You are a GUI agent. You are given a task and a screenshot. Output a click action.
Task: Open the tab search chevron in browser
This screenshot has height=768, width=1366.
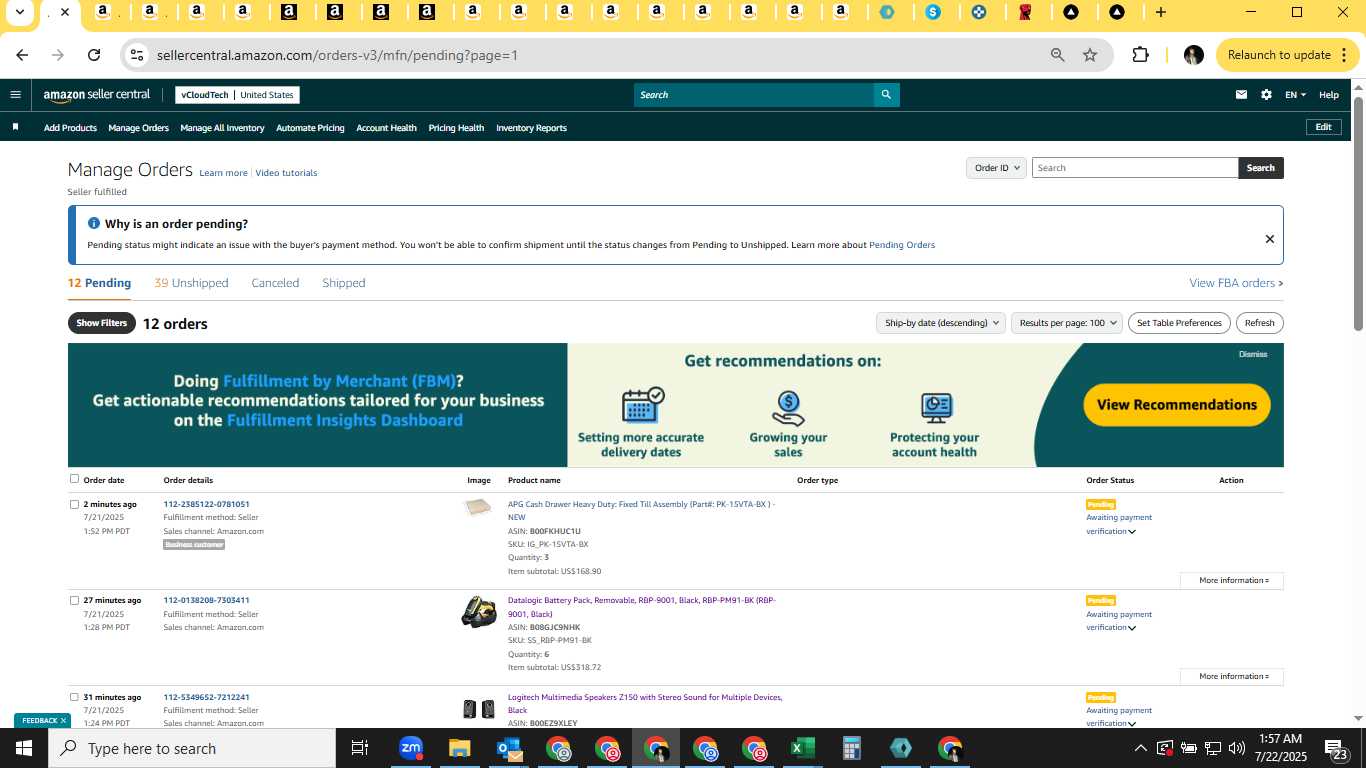tap(19, 12)
